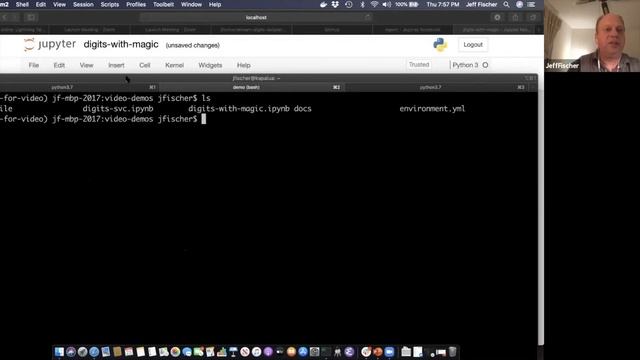Open Spotlight search magnifier in menu bar
Viewport: 640px width, 360px height.
(x=507, y=4)
